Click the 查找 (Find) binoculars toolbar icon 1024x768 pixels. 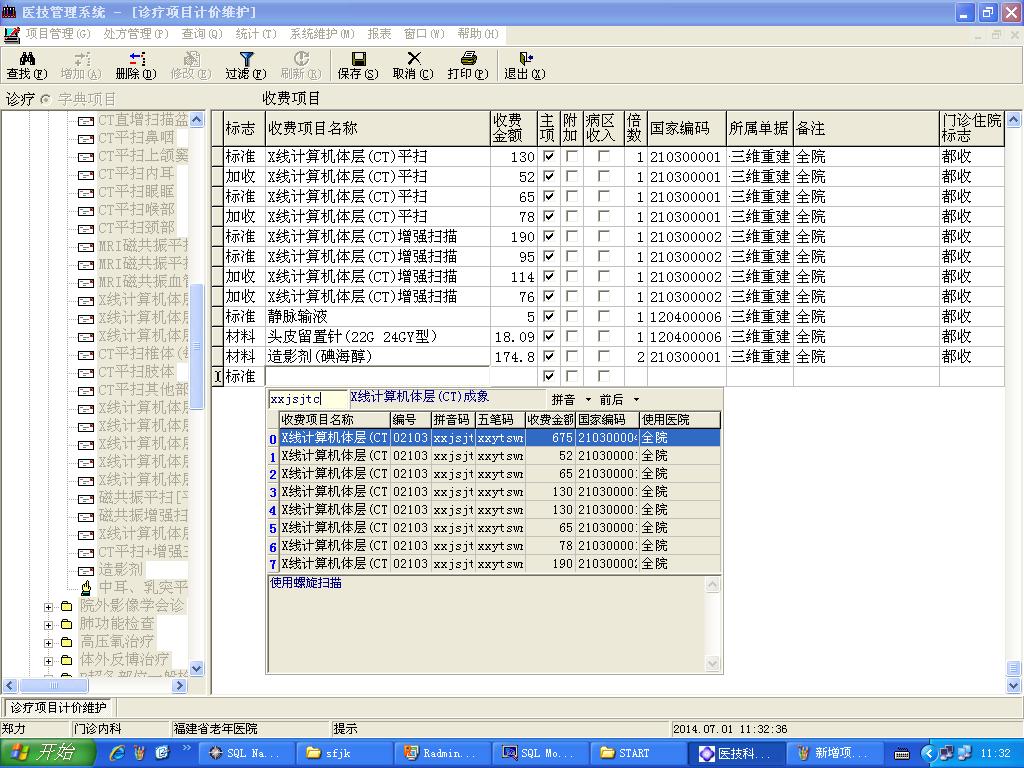pos(26,66)
